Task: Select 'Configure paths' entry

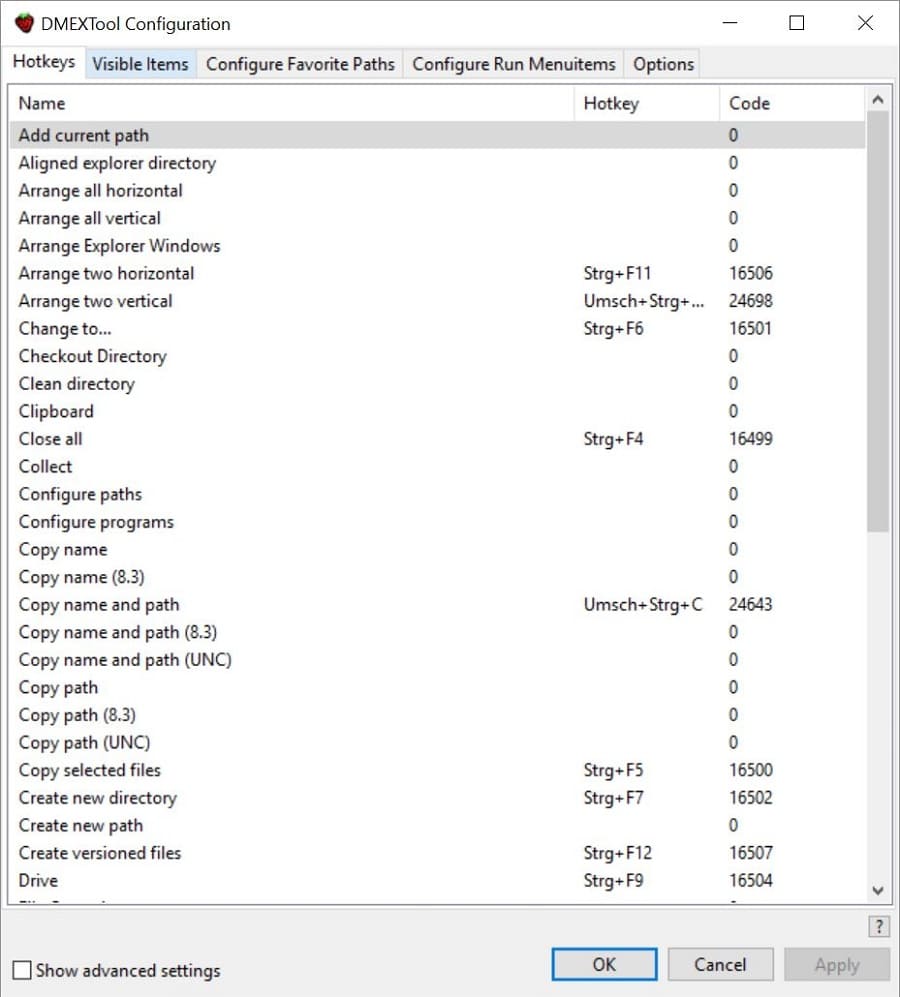Action: tap(438, 494)
